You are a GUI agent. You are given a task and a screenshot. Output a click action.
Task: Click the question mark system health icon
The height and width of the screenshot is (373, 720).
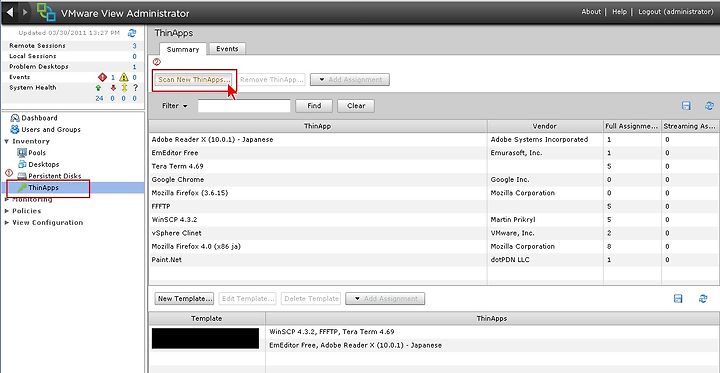point(135,88)
